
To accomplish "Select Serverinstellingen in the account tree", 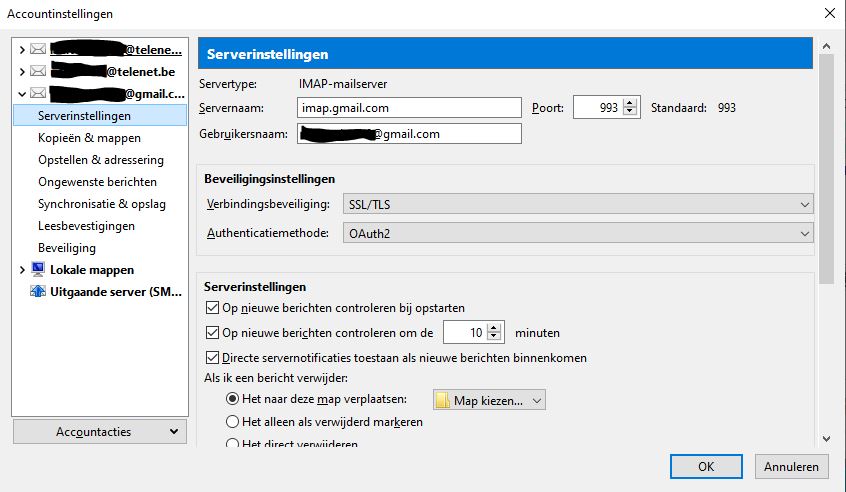I will tap(100, 115).
